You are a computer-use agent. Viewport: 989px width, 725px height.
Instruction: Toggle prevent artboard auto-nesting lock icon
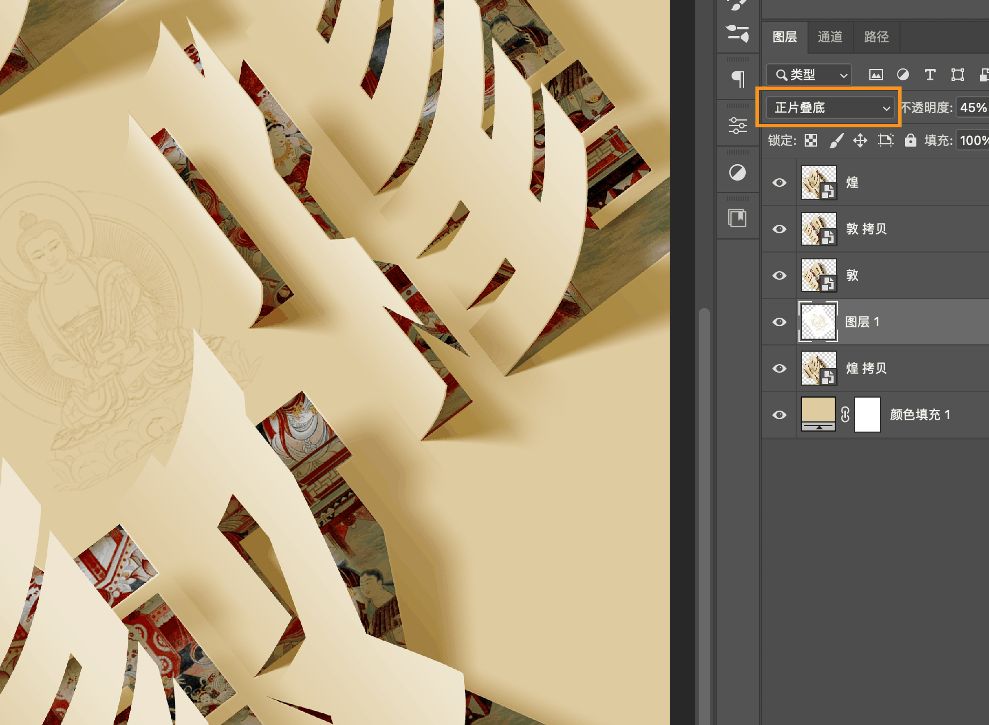click(886, 140)
